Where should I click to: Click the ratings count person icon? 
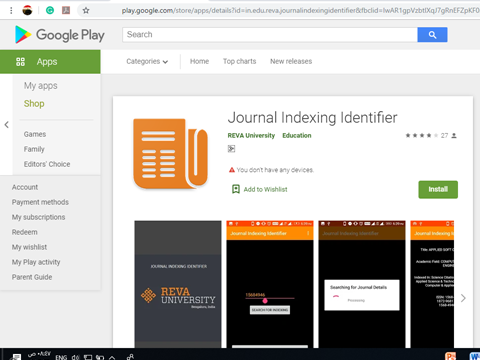point(454,136)
